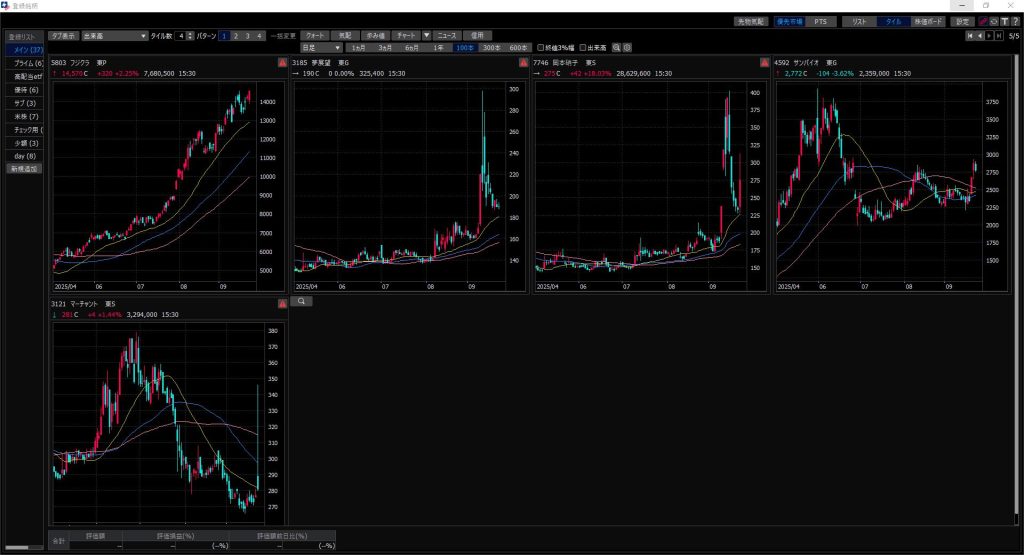Click the help question mark icon
The image size is (1024, 555).
click(1015, 21)
